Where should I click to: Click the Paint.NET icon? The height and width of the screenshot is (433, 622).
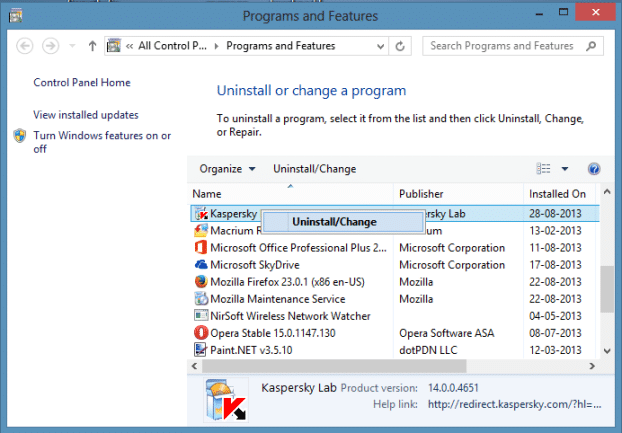[200, 350]
